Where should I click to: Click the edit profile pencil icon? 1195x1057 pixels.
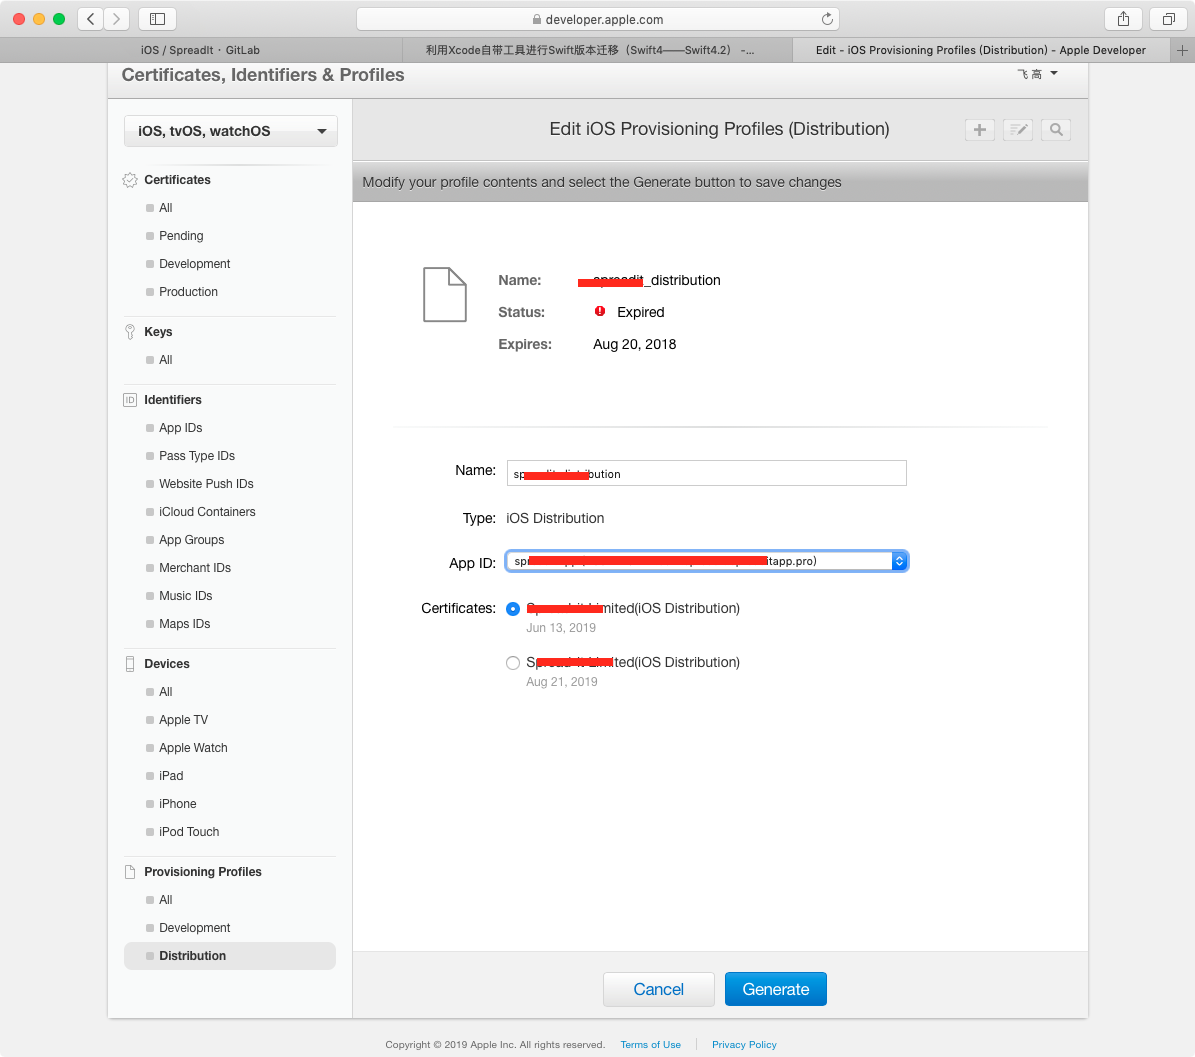point(1017,130)
